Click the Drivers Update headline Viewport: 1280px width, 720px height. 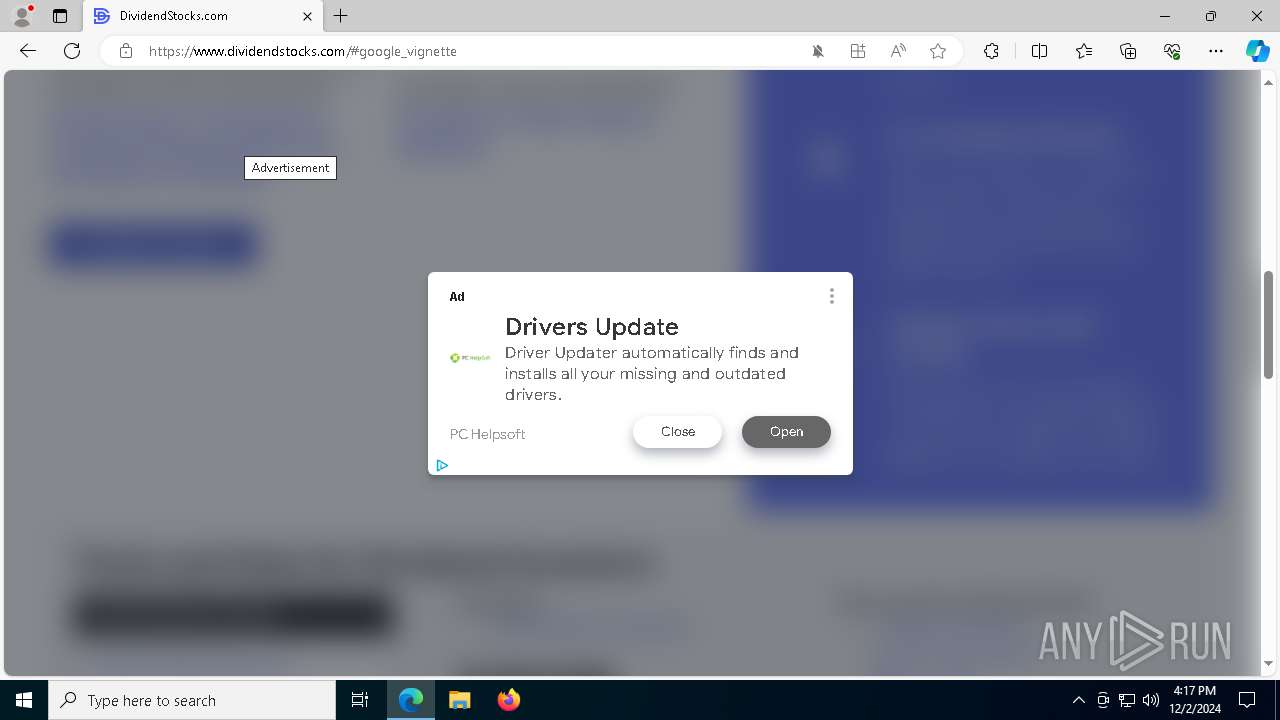coord(592,327)
